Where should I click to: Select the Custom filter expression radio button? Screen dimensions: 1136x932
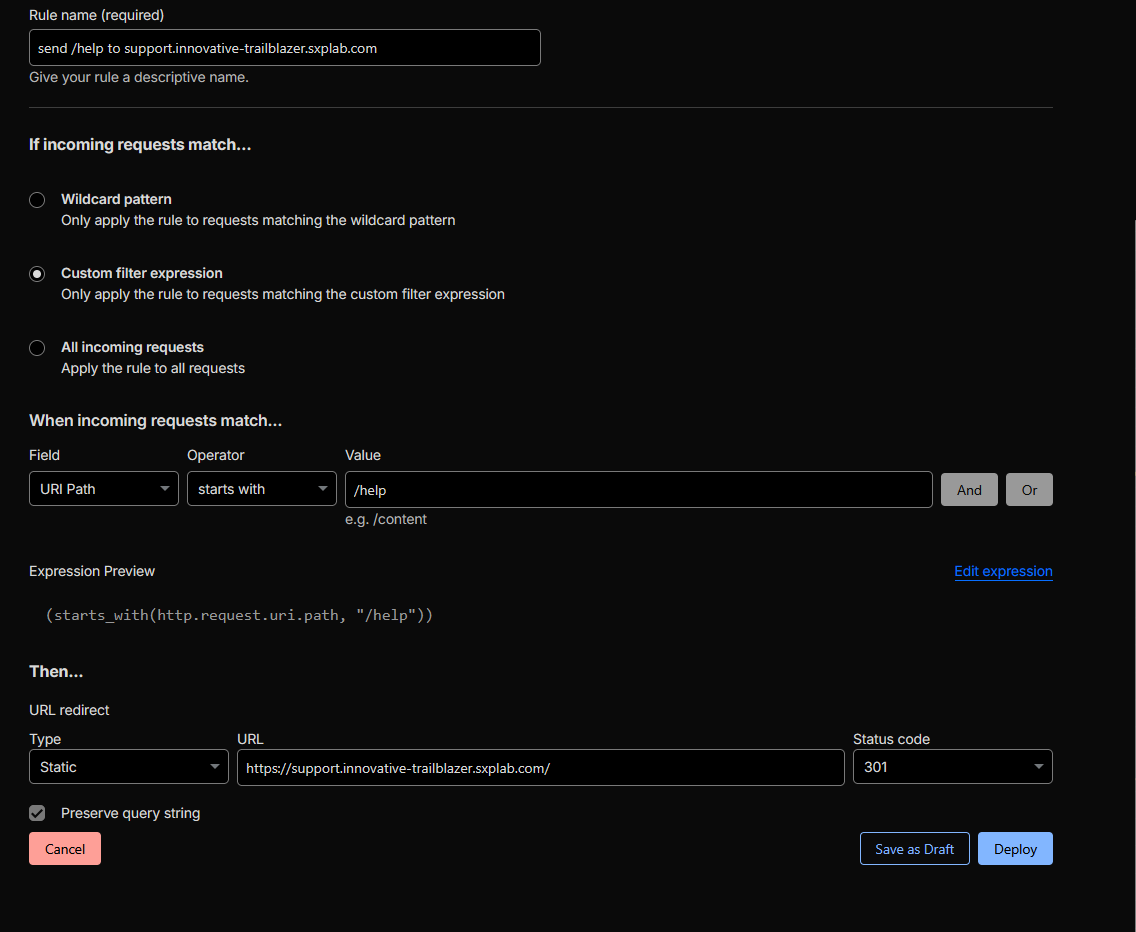click(x=37, y=274)
